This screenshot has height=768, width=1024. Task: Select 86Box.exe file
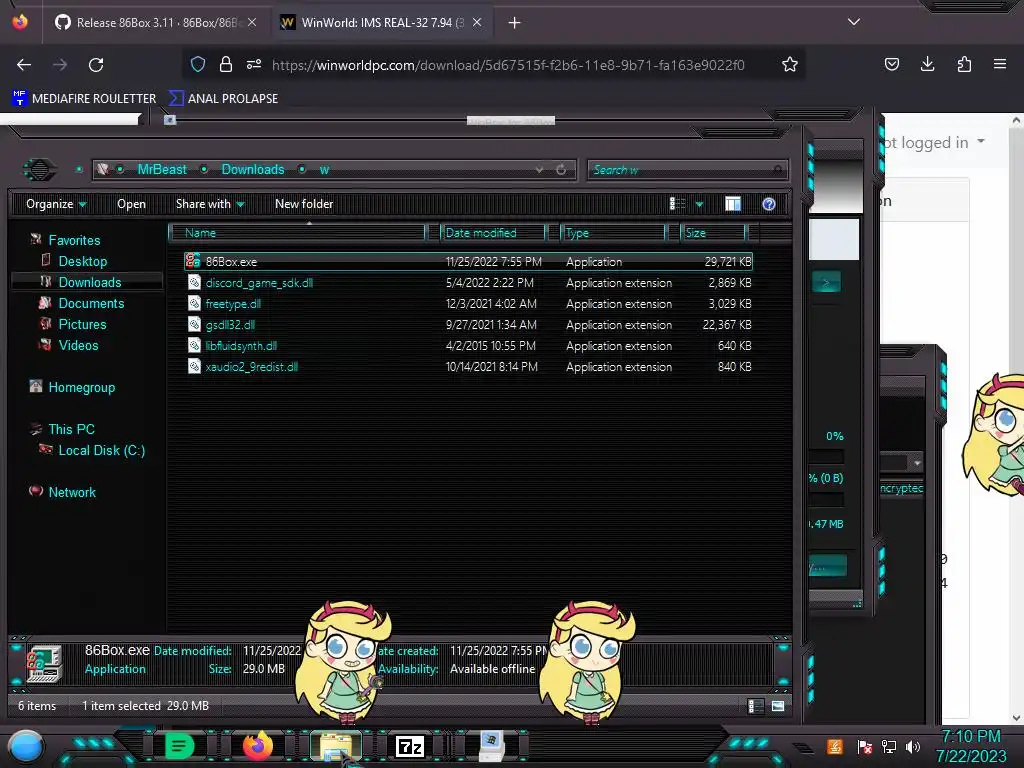click(x=468, y=262)
